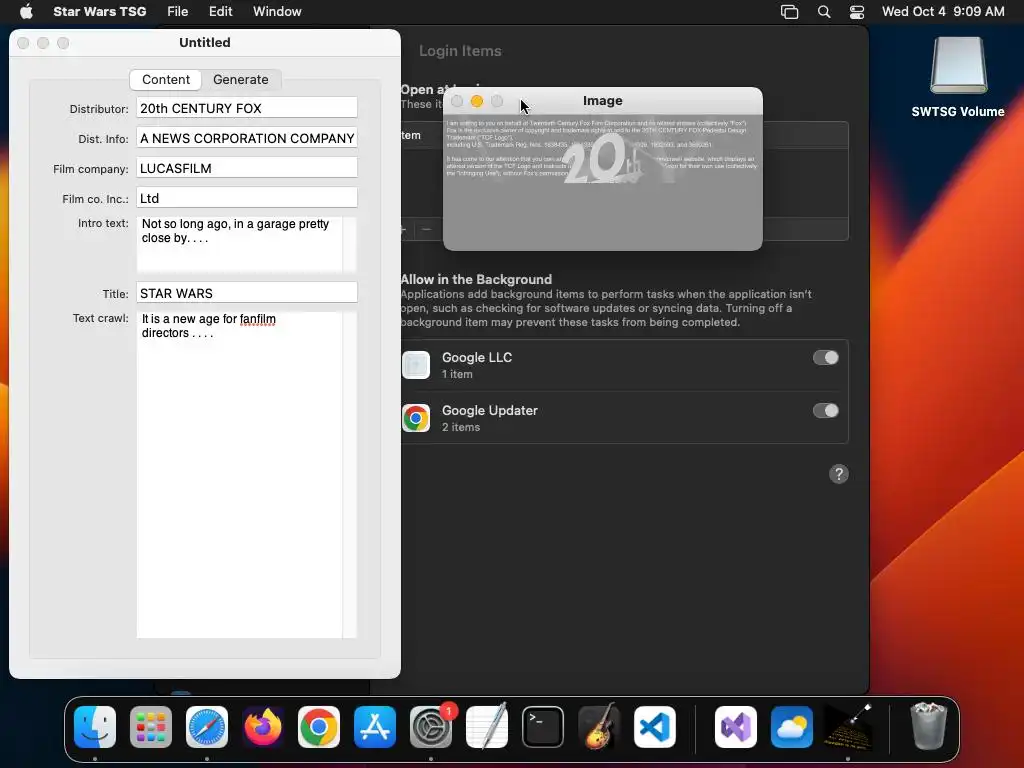Switch to the Generate tab
Image resolution: width=1024 pixels, height=768 pixels.
[240, 80]
